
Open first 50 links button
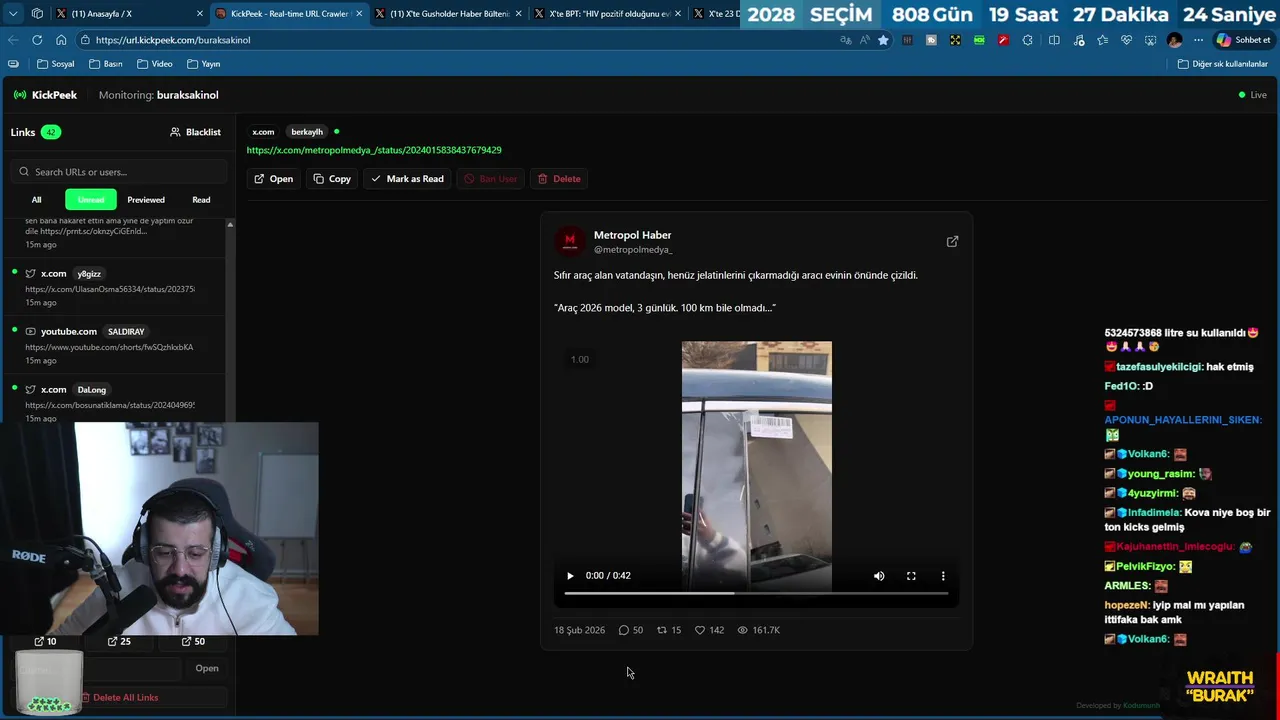coord(193,641)
